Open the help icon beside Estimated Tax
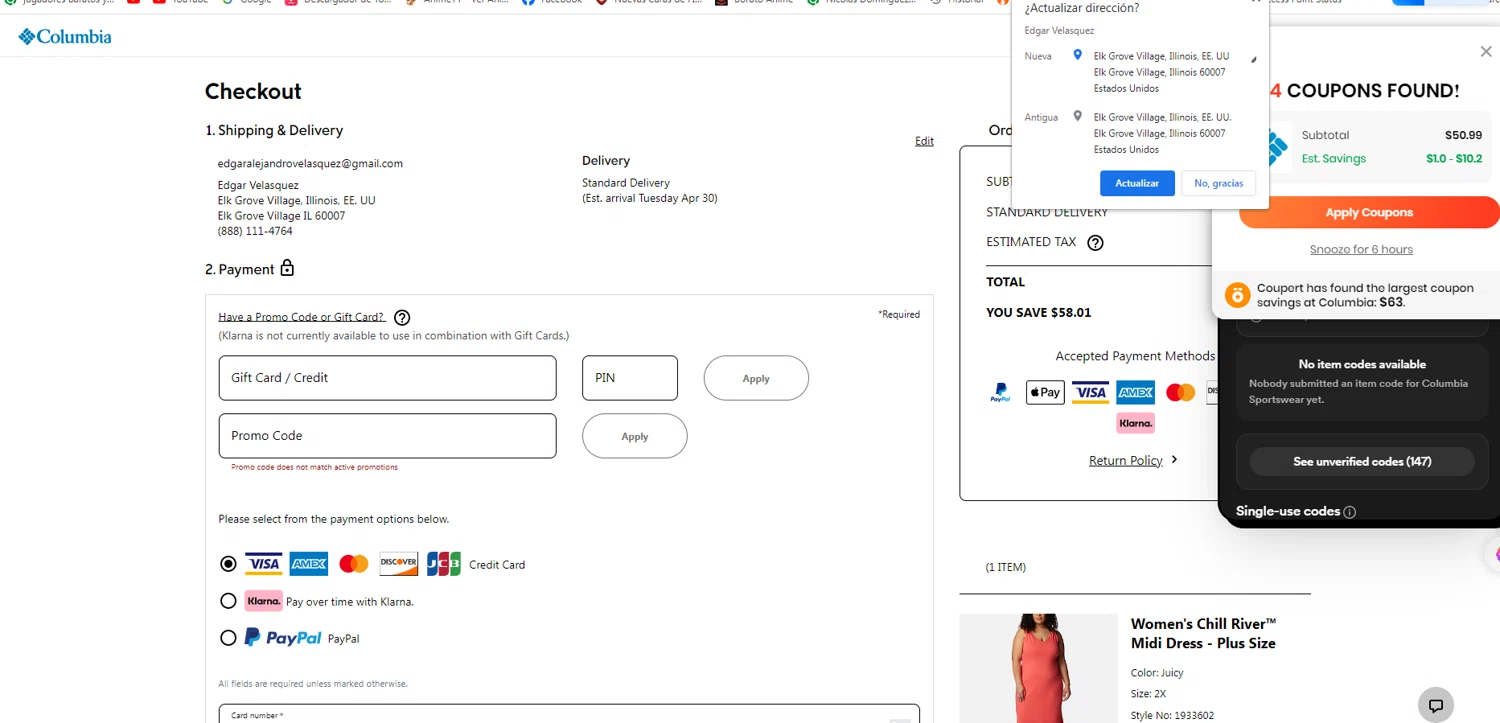This screenshot has width=1500, height=723. [1095, 242]
